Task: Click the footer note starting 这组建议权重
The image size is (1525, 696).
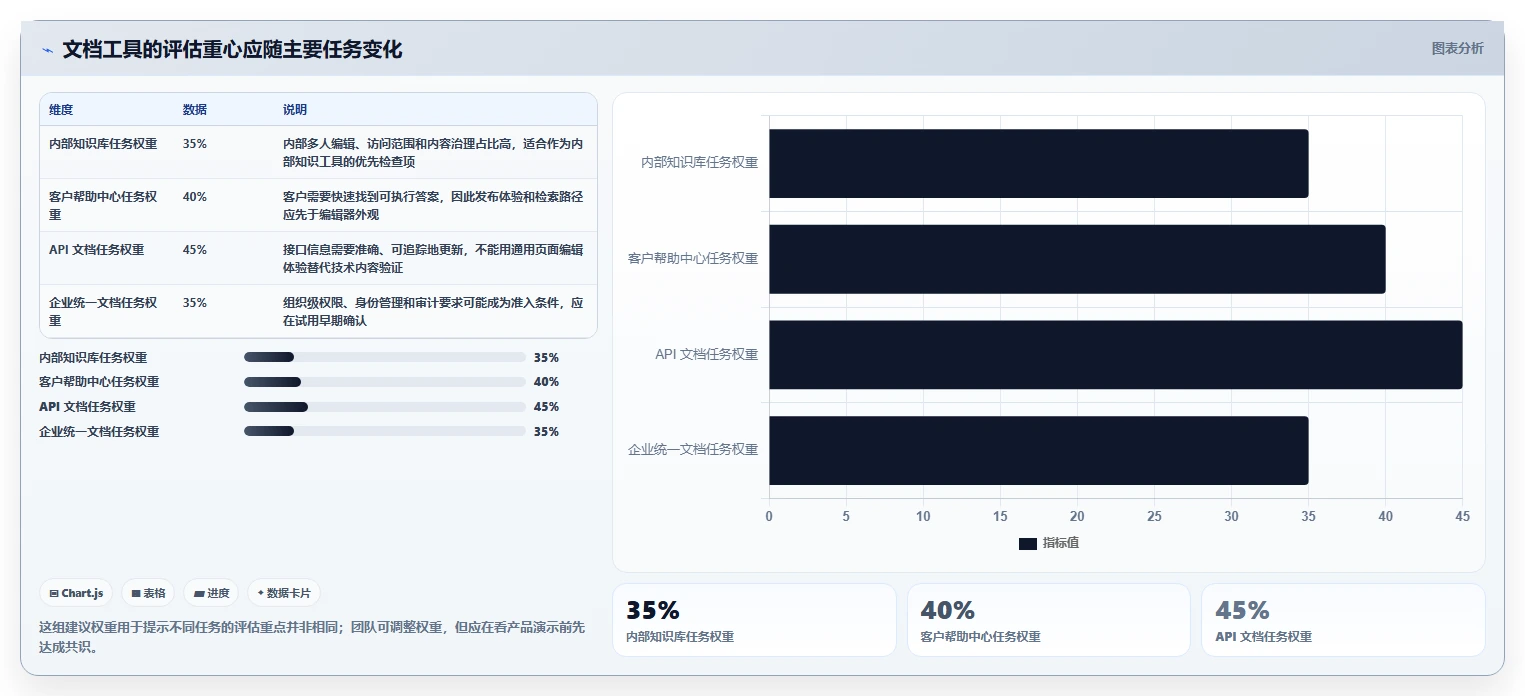Action: pyautogui.click(x=312, y=637)
